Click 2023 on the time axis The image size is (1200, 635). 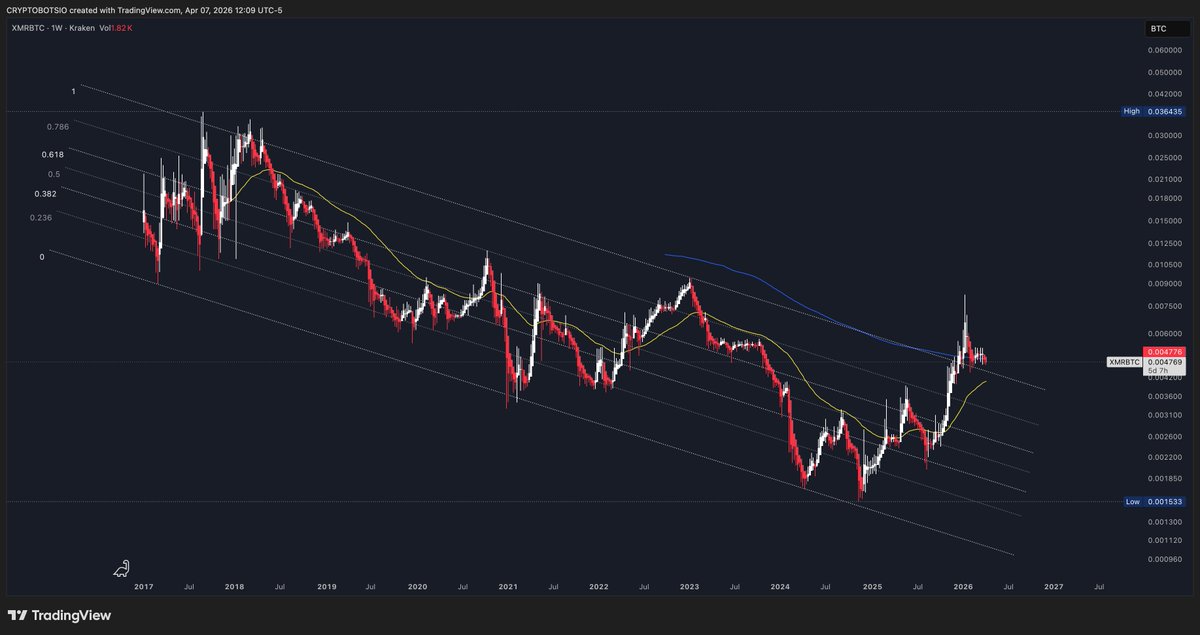(689, 588)
